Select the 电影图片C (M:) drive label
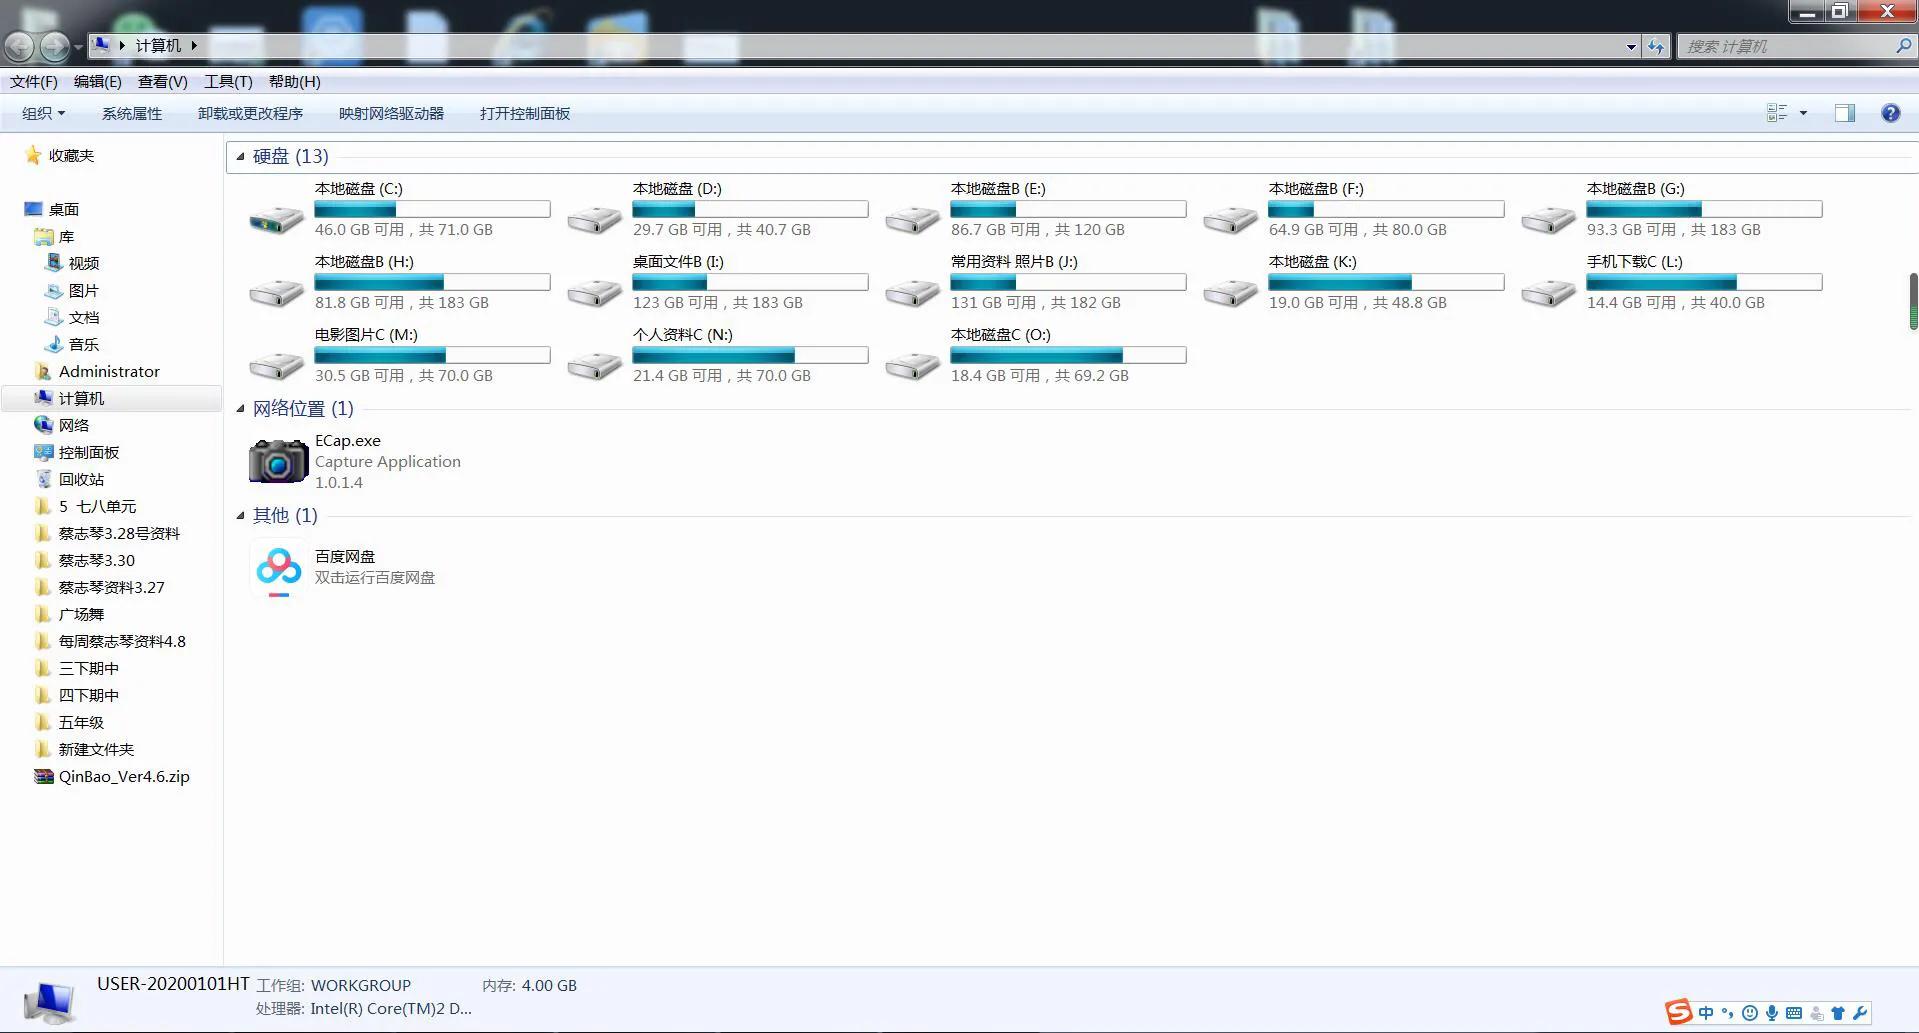This screenshot has width=1919, height=1033. [366, 334]
